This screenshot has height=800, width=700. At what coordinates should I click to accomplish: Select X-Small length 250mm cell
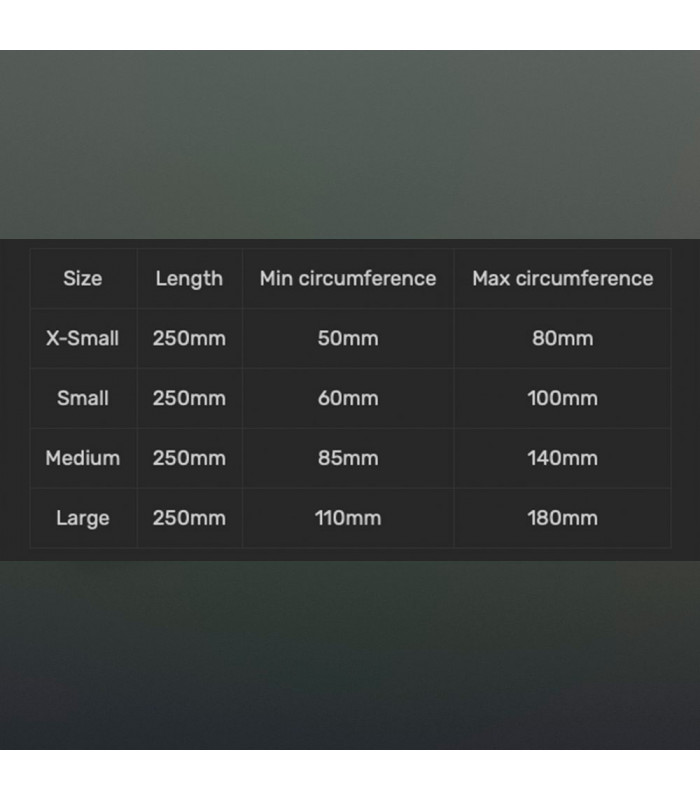tap(189, 338)
